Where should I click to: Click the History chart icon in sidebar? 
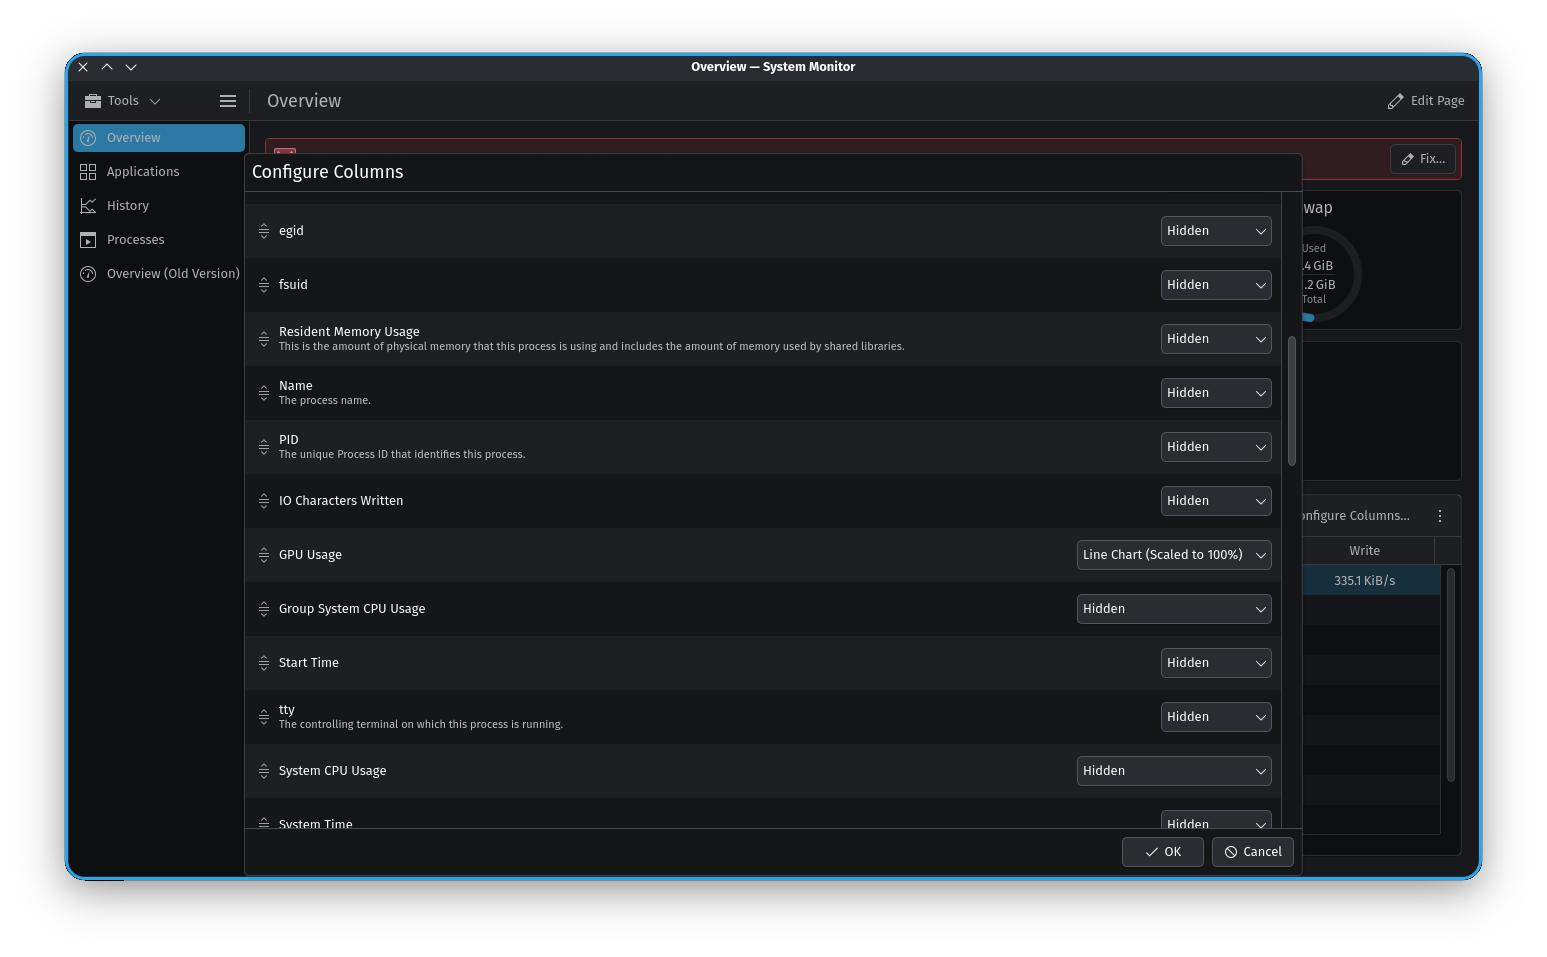[88, 206]
